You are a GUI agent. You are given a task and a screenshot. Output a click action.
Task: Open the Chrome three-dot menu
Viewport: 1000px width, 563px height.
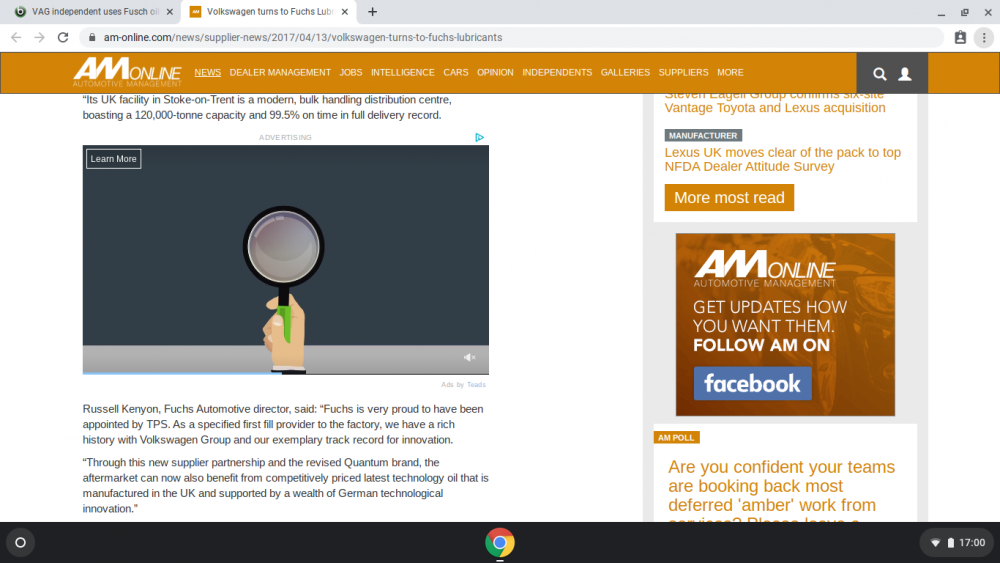coord(984,38)
